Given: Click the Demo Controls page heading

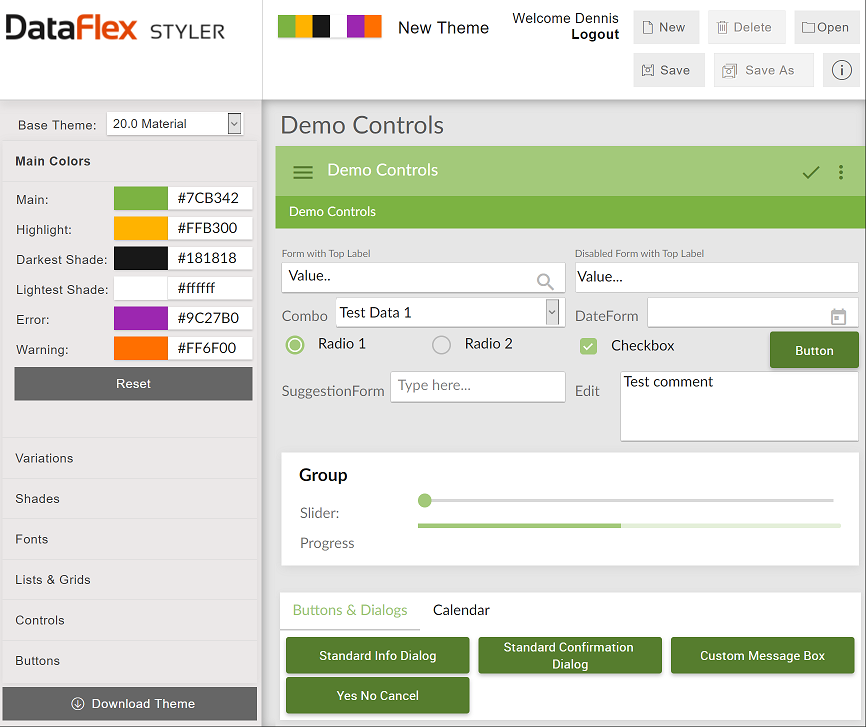Looking at the screenshot, I should 362,125.
